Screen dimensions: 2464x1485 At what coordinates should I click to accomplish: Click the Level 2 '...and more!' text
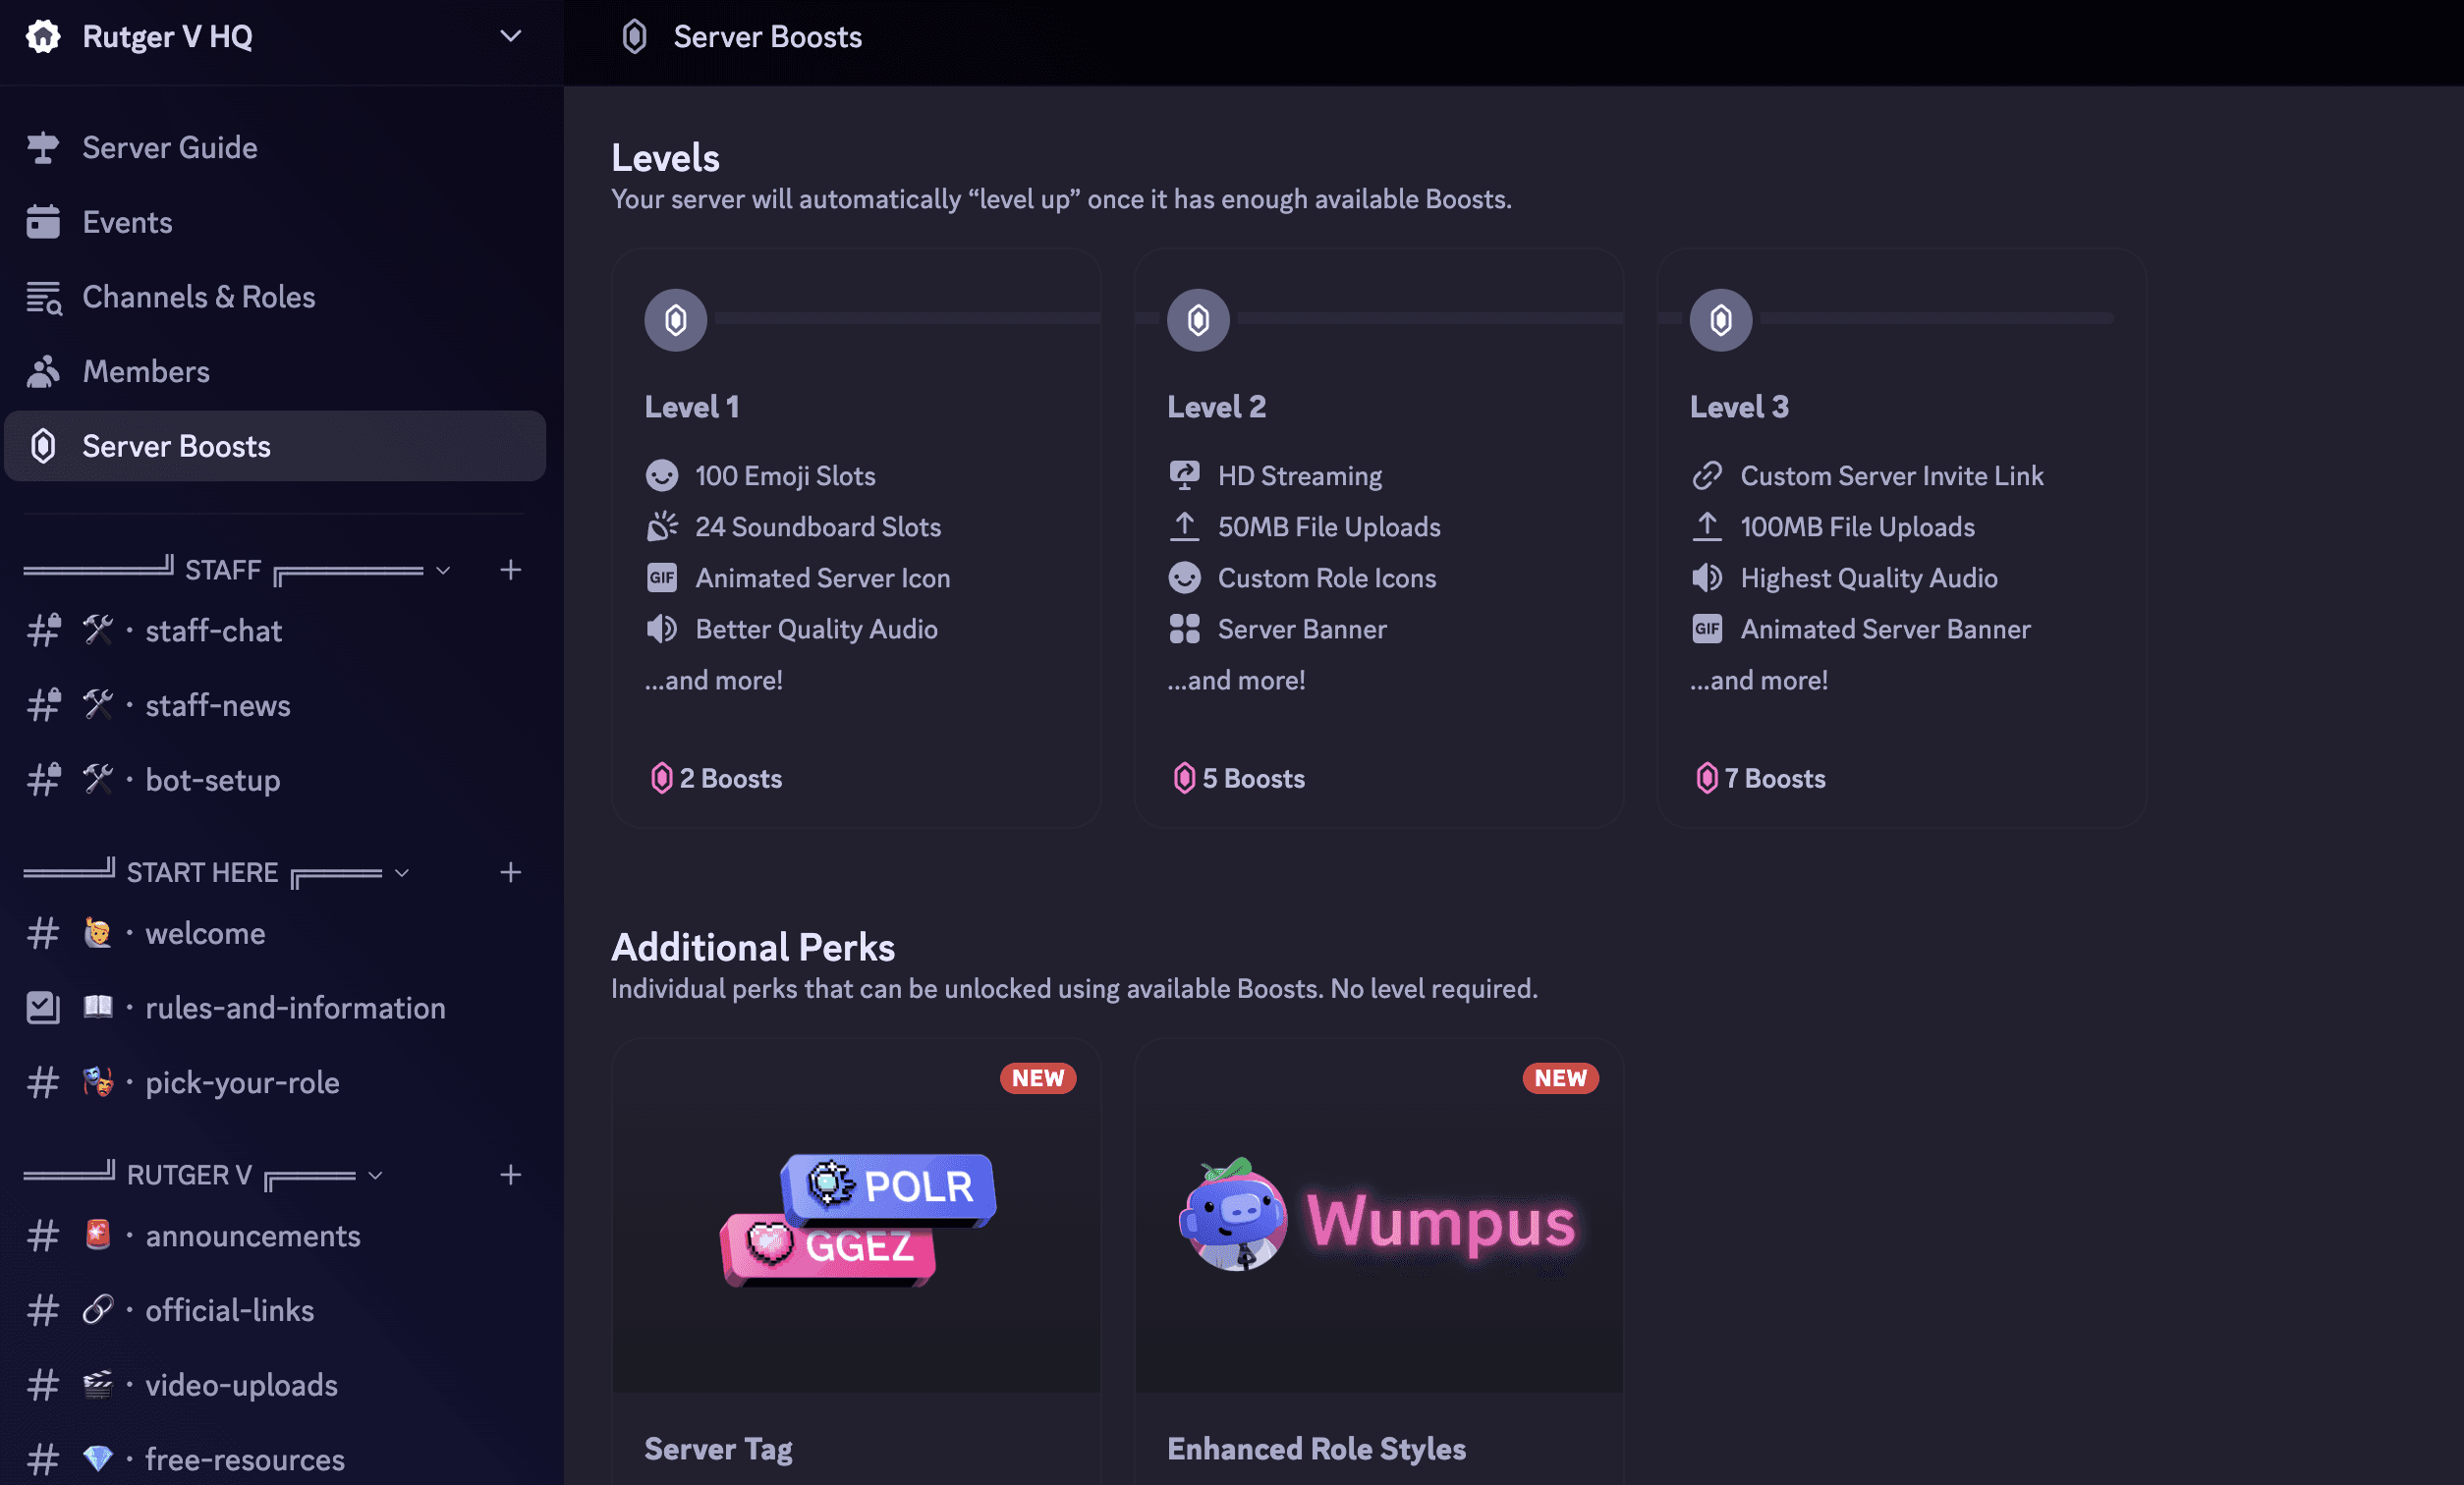[x=1236, y=681]
